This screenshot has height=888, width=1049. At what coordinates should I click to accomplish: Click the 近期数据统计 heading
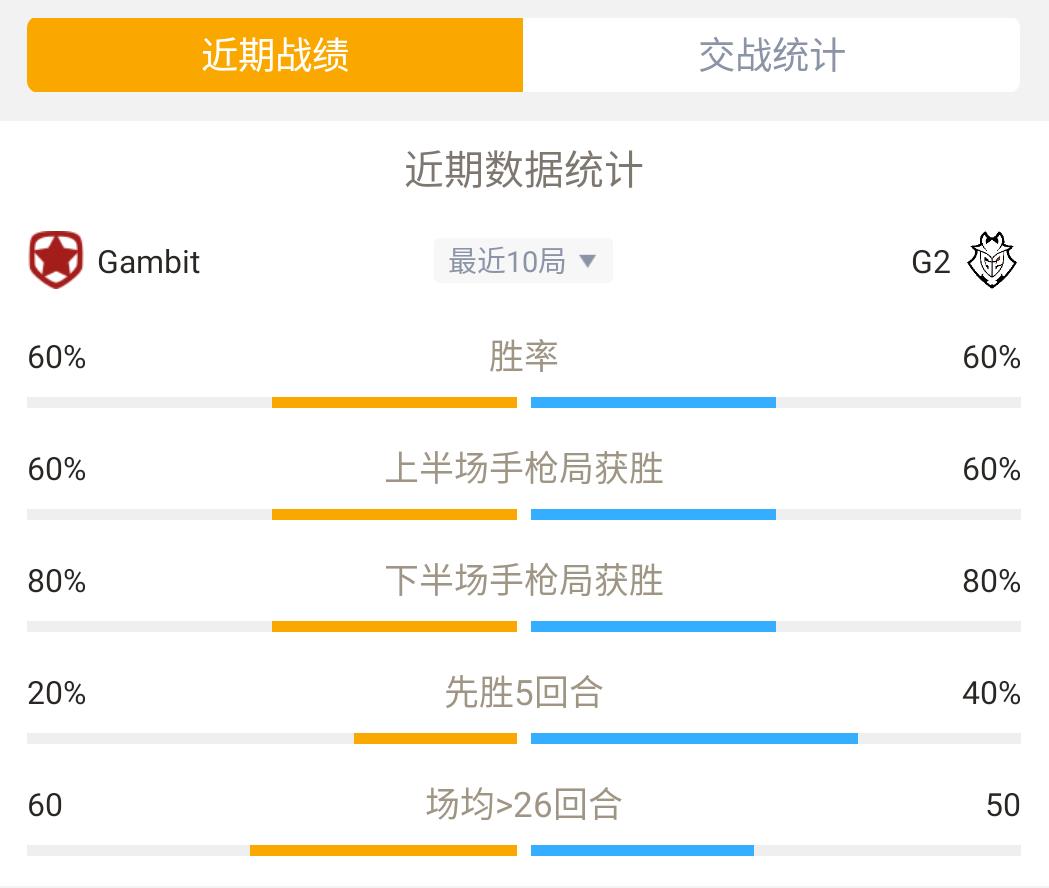coord(524,169)
